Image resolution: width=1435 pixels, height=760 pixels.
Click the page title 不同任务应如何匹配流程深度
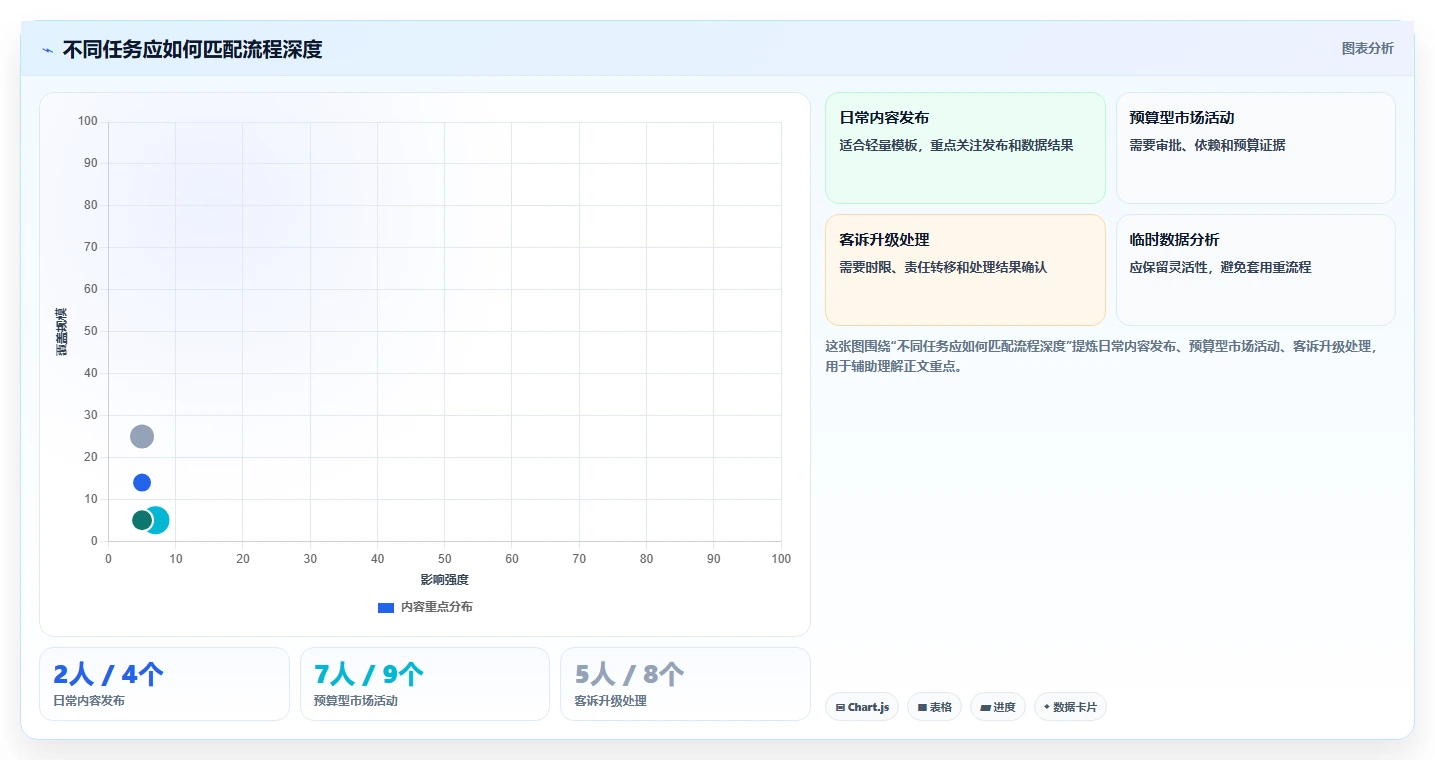tap(192, 49)
